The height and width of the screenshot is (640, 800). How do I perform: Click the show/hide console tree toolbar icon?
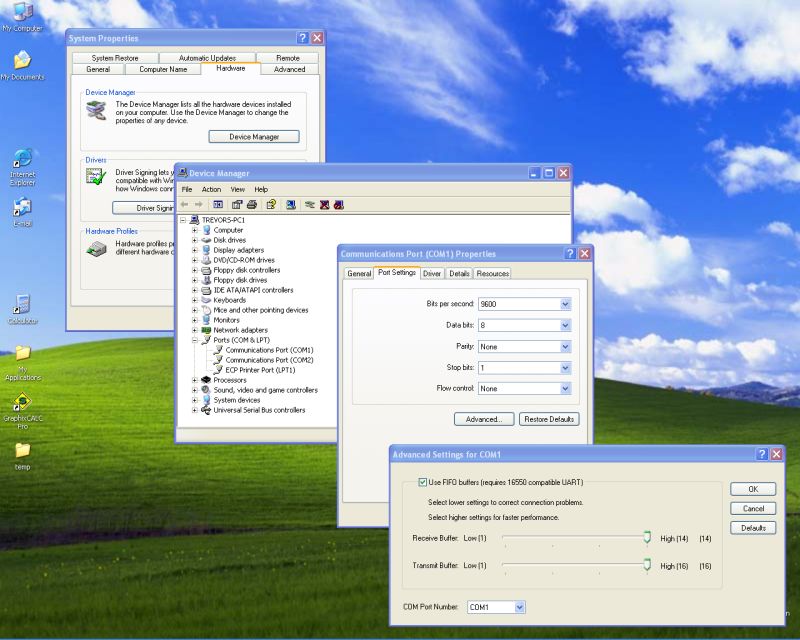point(218,205)
